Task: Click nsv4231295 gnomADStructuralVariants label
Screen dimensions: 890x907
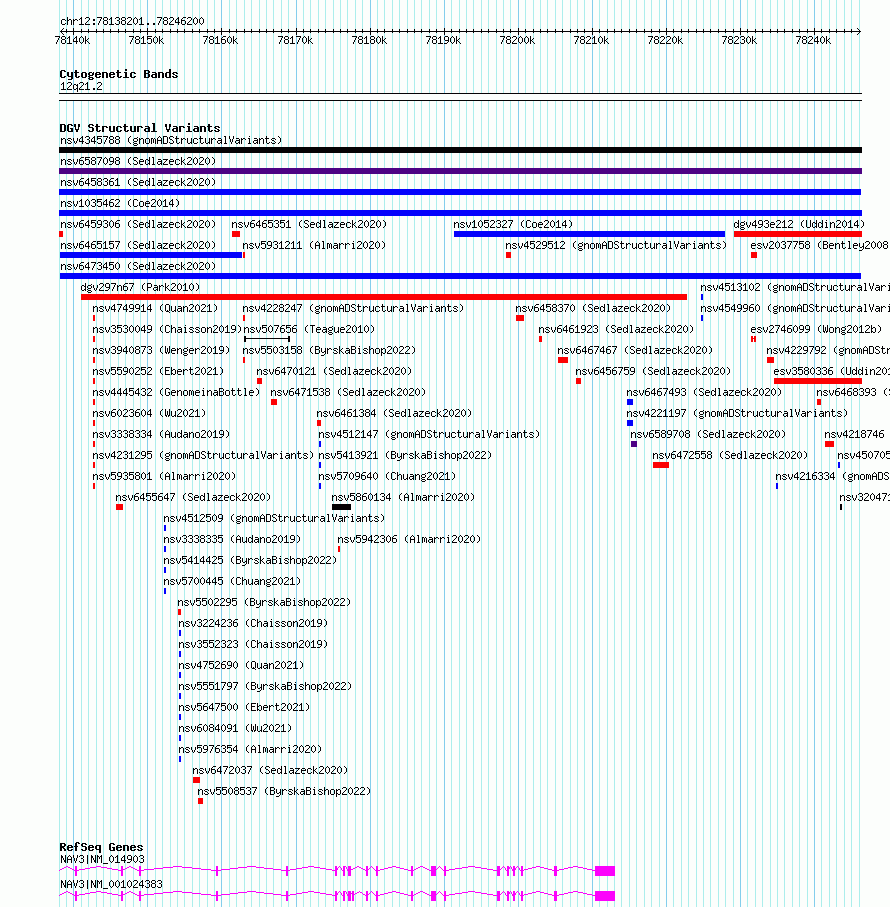Action: coord(204,456)
